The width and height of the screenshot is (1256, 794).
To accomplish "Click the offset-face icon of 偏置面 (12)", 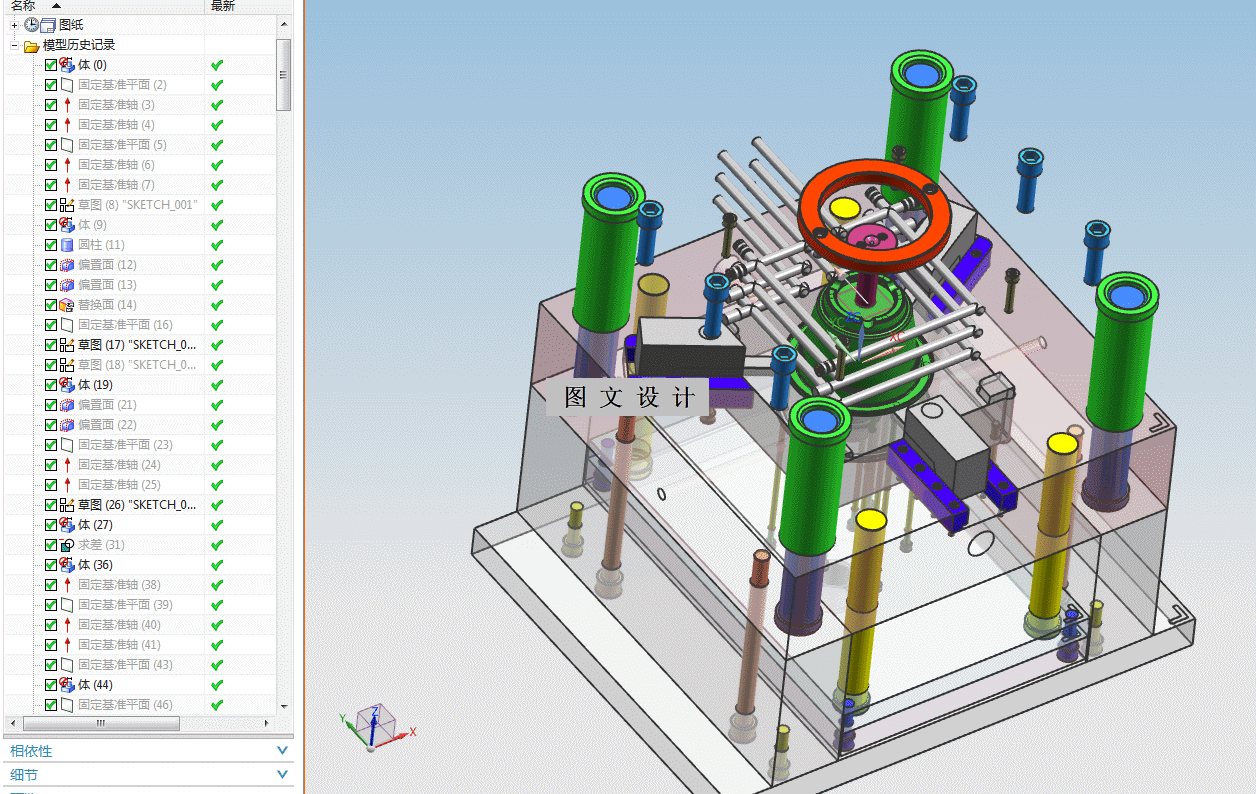I will [x=67, y=265].
